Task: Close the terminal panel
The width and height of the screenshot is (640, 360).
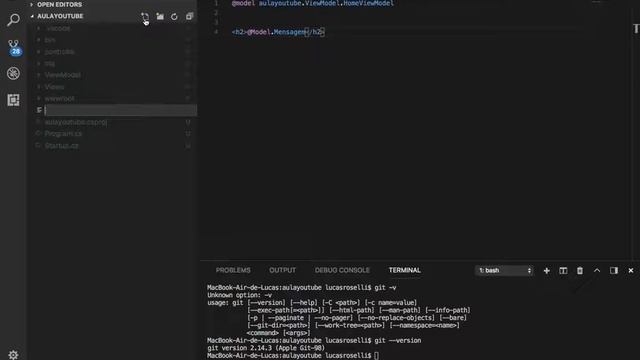Action: tap(631, 271)
